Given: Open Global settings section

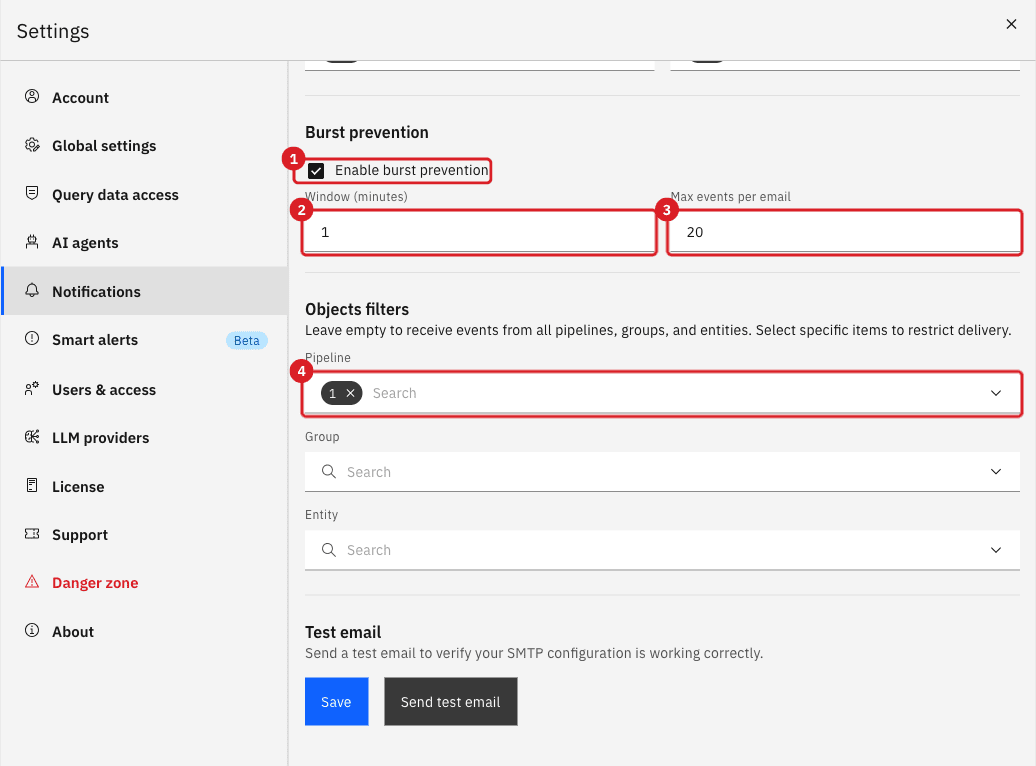Looking at the screenshot, I should 145,145.
